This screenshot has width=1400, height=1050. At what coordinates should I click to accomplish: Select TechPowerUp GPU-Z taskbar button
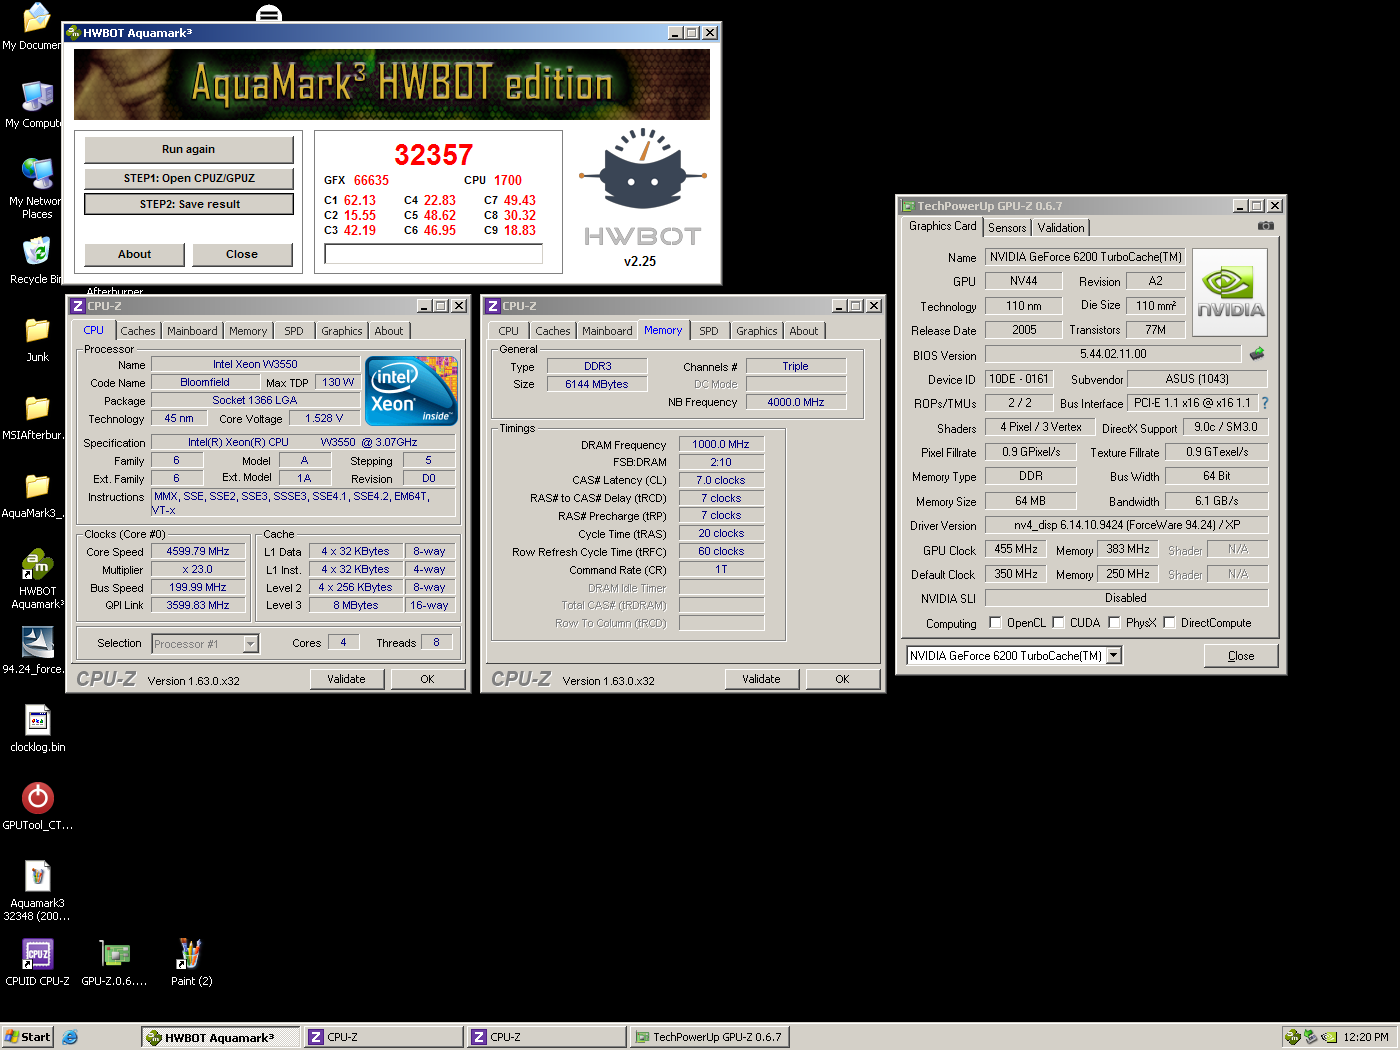[x=709, y=1037]
